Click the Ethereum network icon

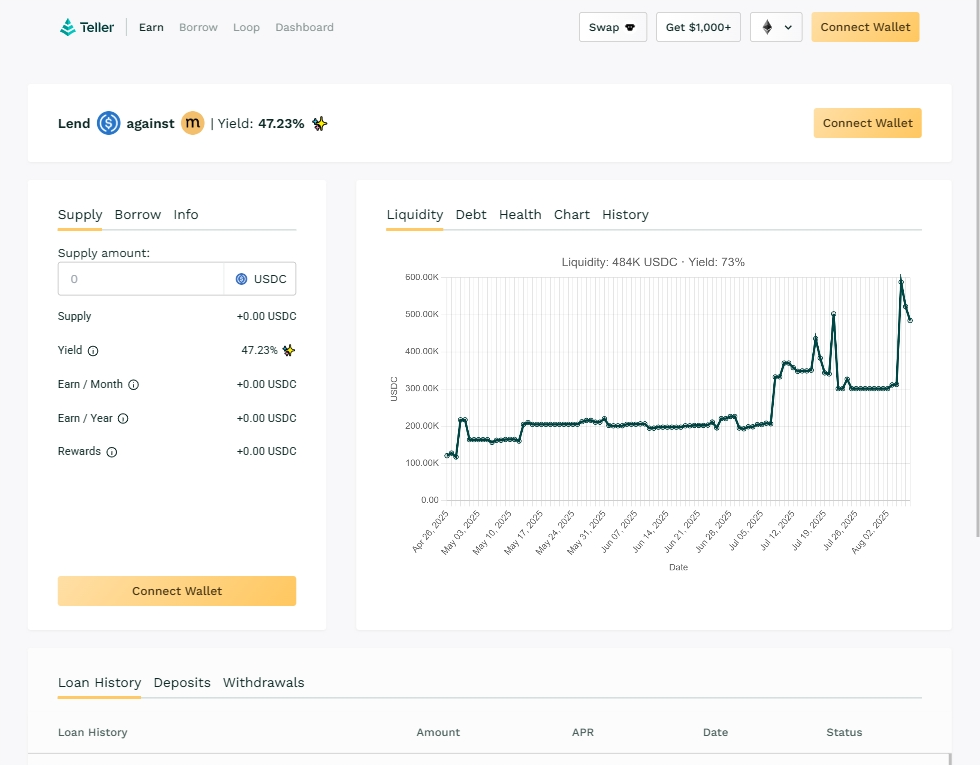pos(768,27)
